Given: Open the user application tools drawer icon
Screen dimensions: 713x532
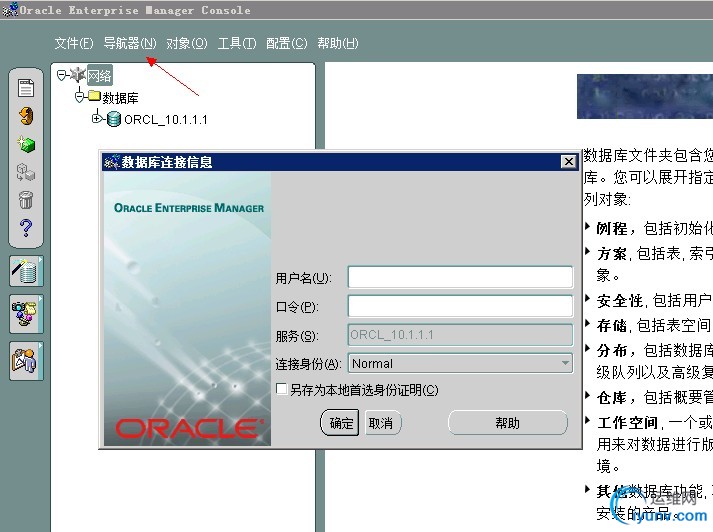Looking at the screenshot, I should point(26,361).
